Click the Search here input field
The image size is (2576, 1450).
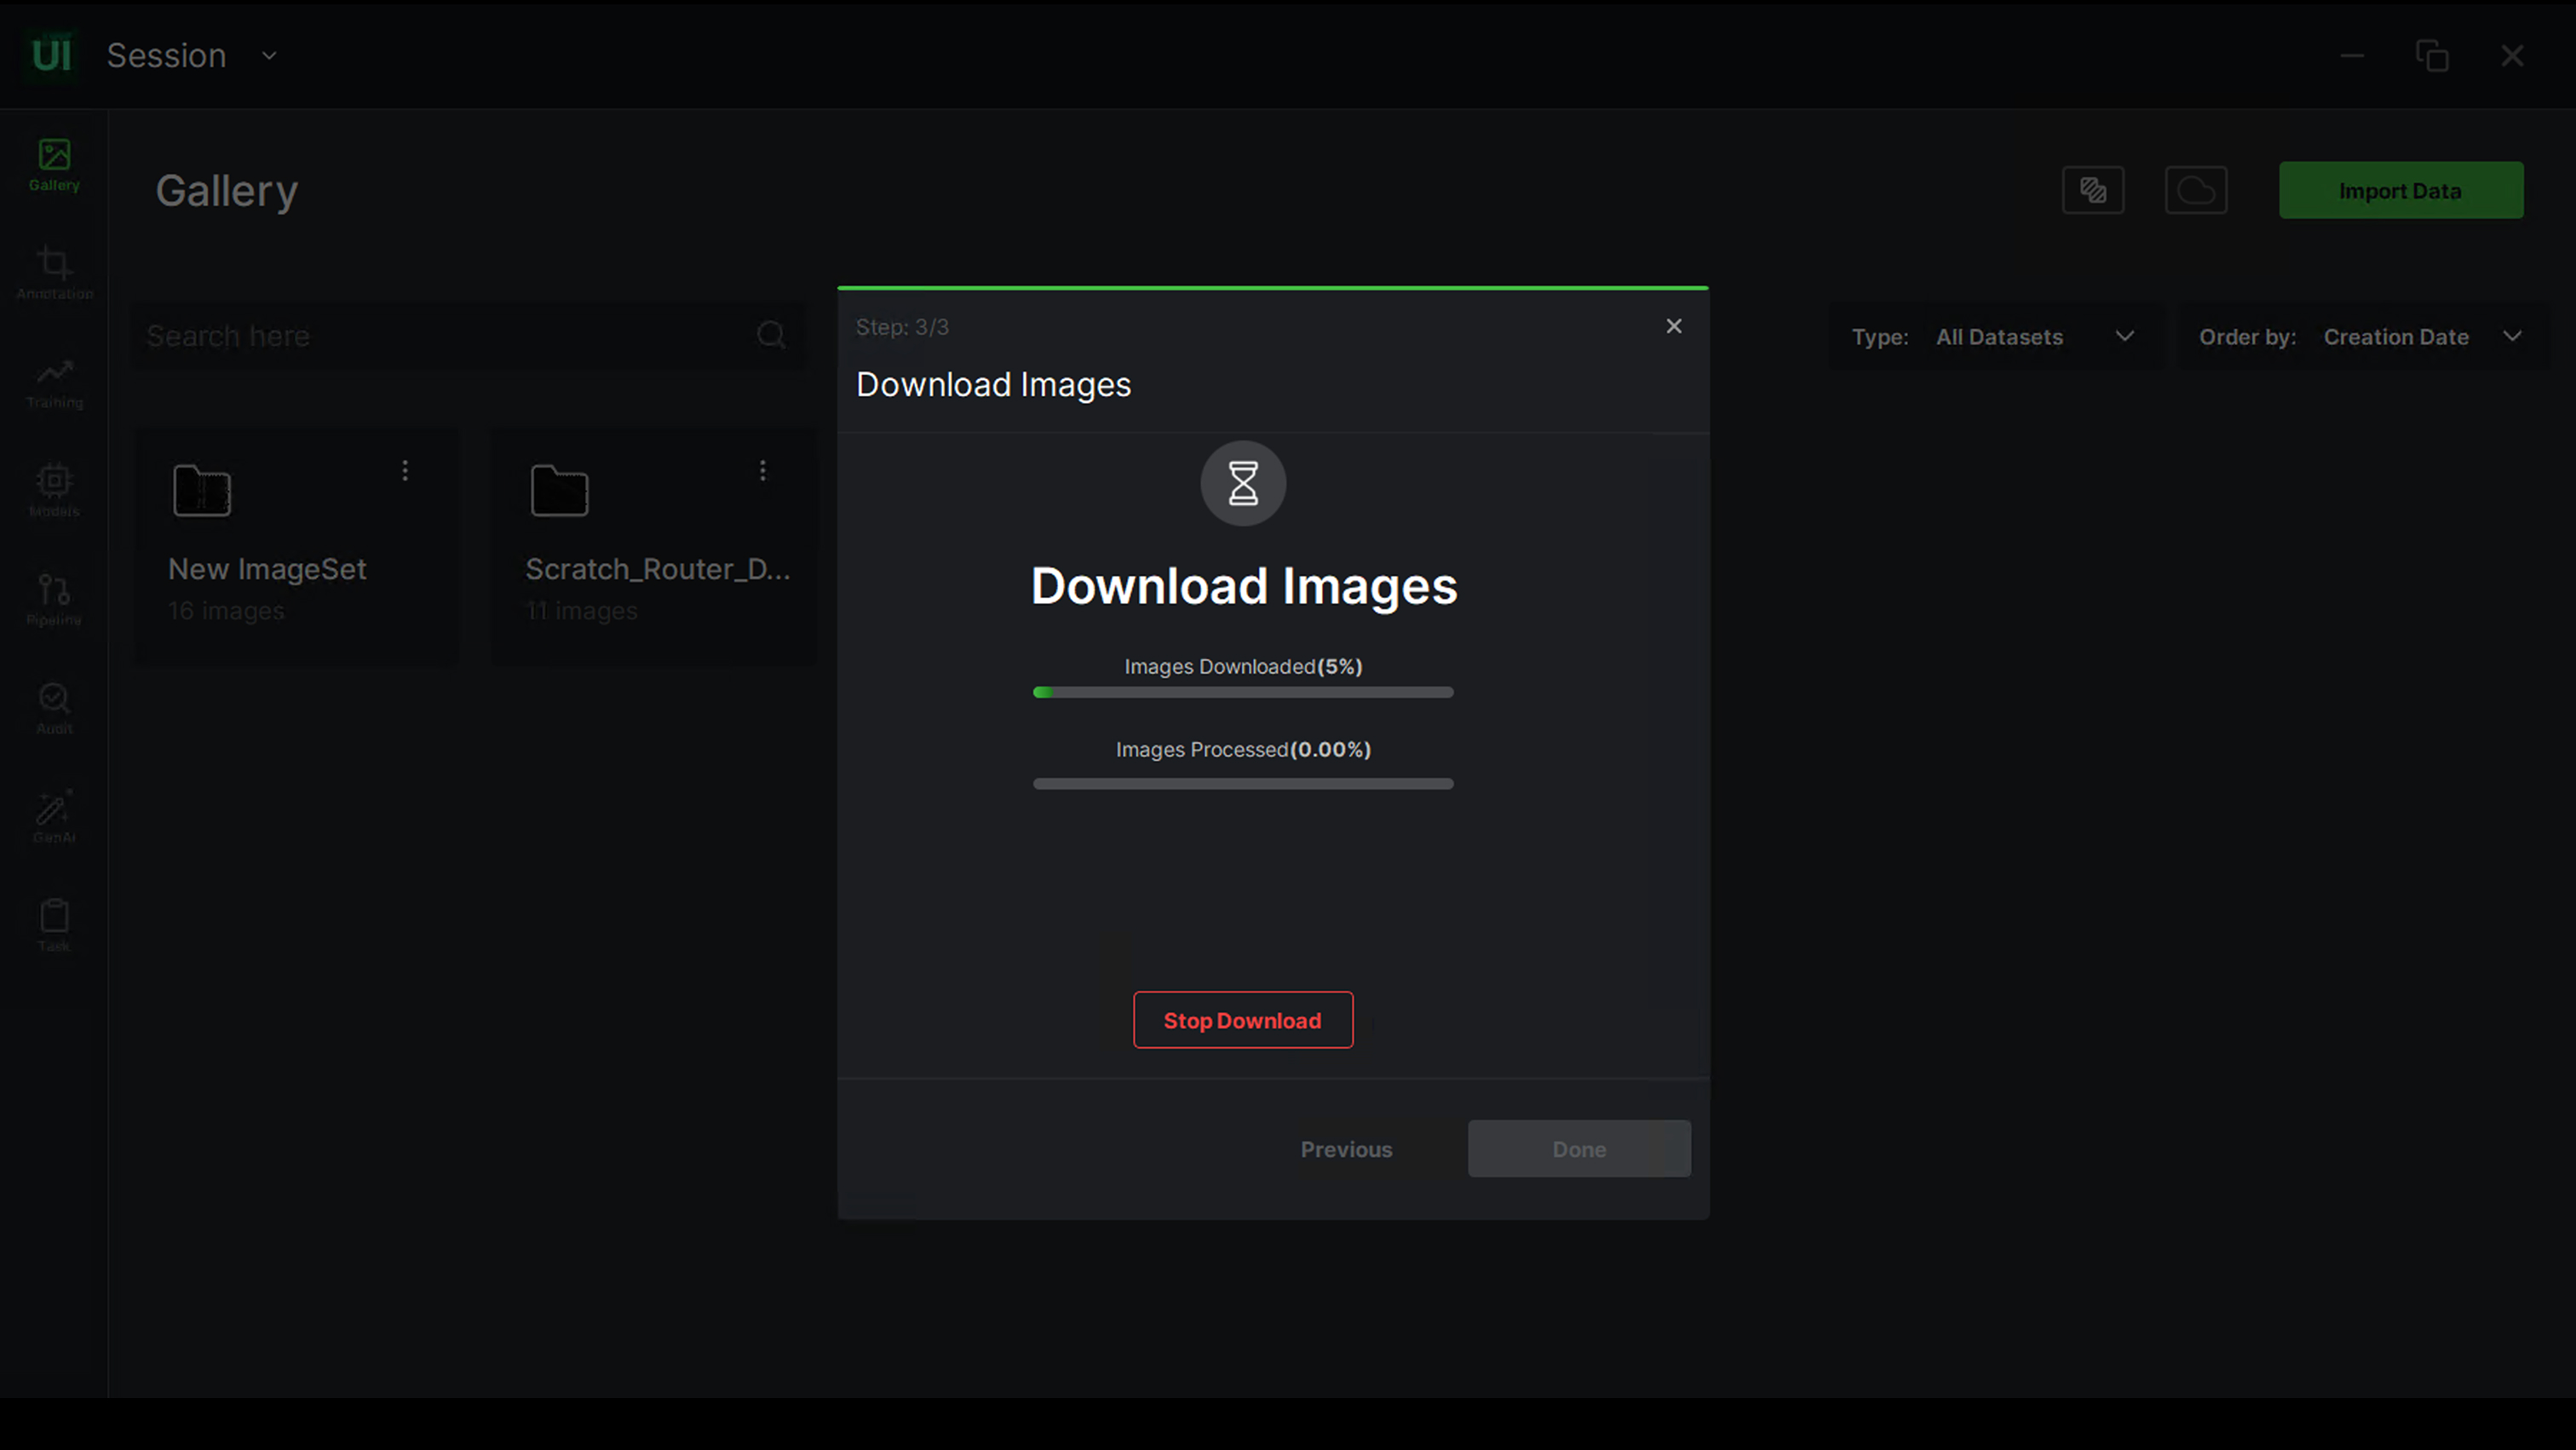[445, 336]
